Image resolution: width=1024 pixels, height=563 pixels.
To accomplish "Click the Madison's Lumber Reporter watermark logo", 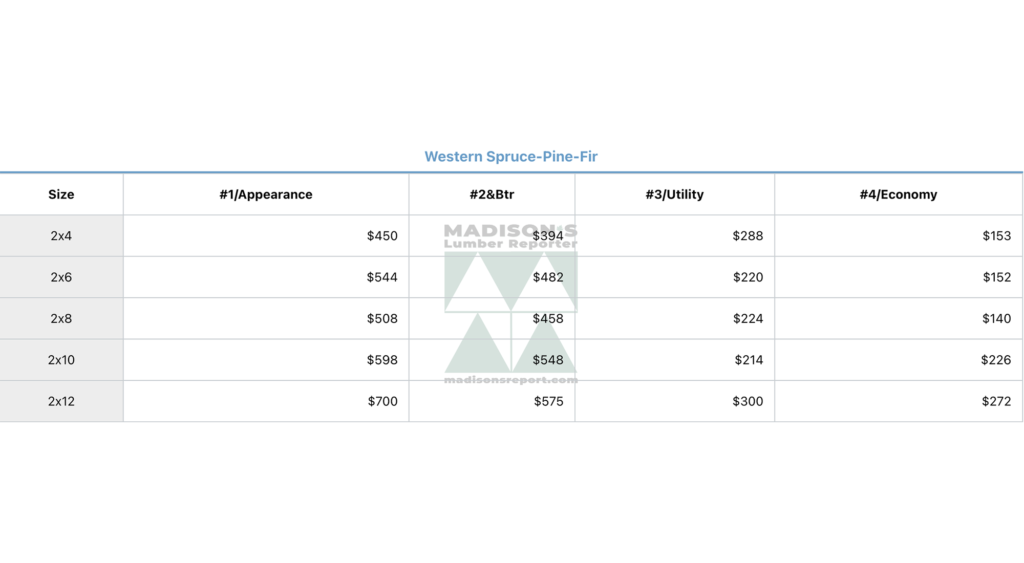I will pyautogui.click(x=511, y=303).
